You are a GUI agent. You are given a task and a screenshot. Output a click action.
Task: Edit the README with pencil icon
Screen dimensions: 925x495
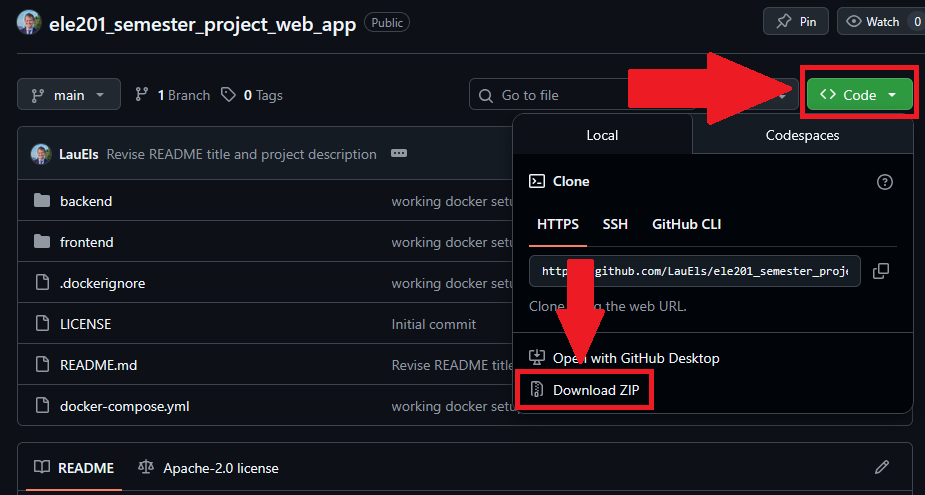coord(882,468)
